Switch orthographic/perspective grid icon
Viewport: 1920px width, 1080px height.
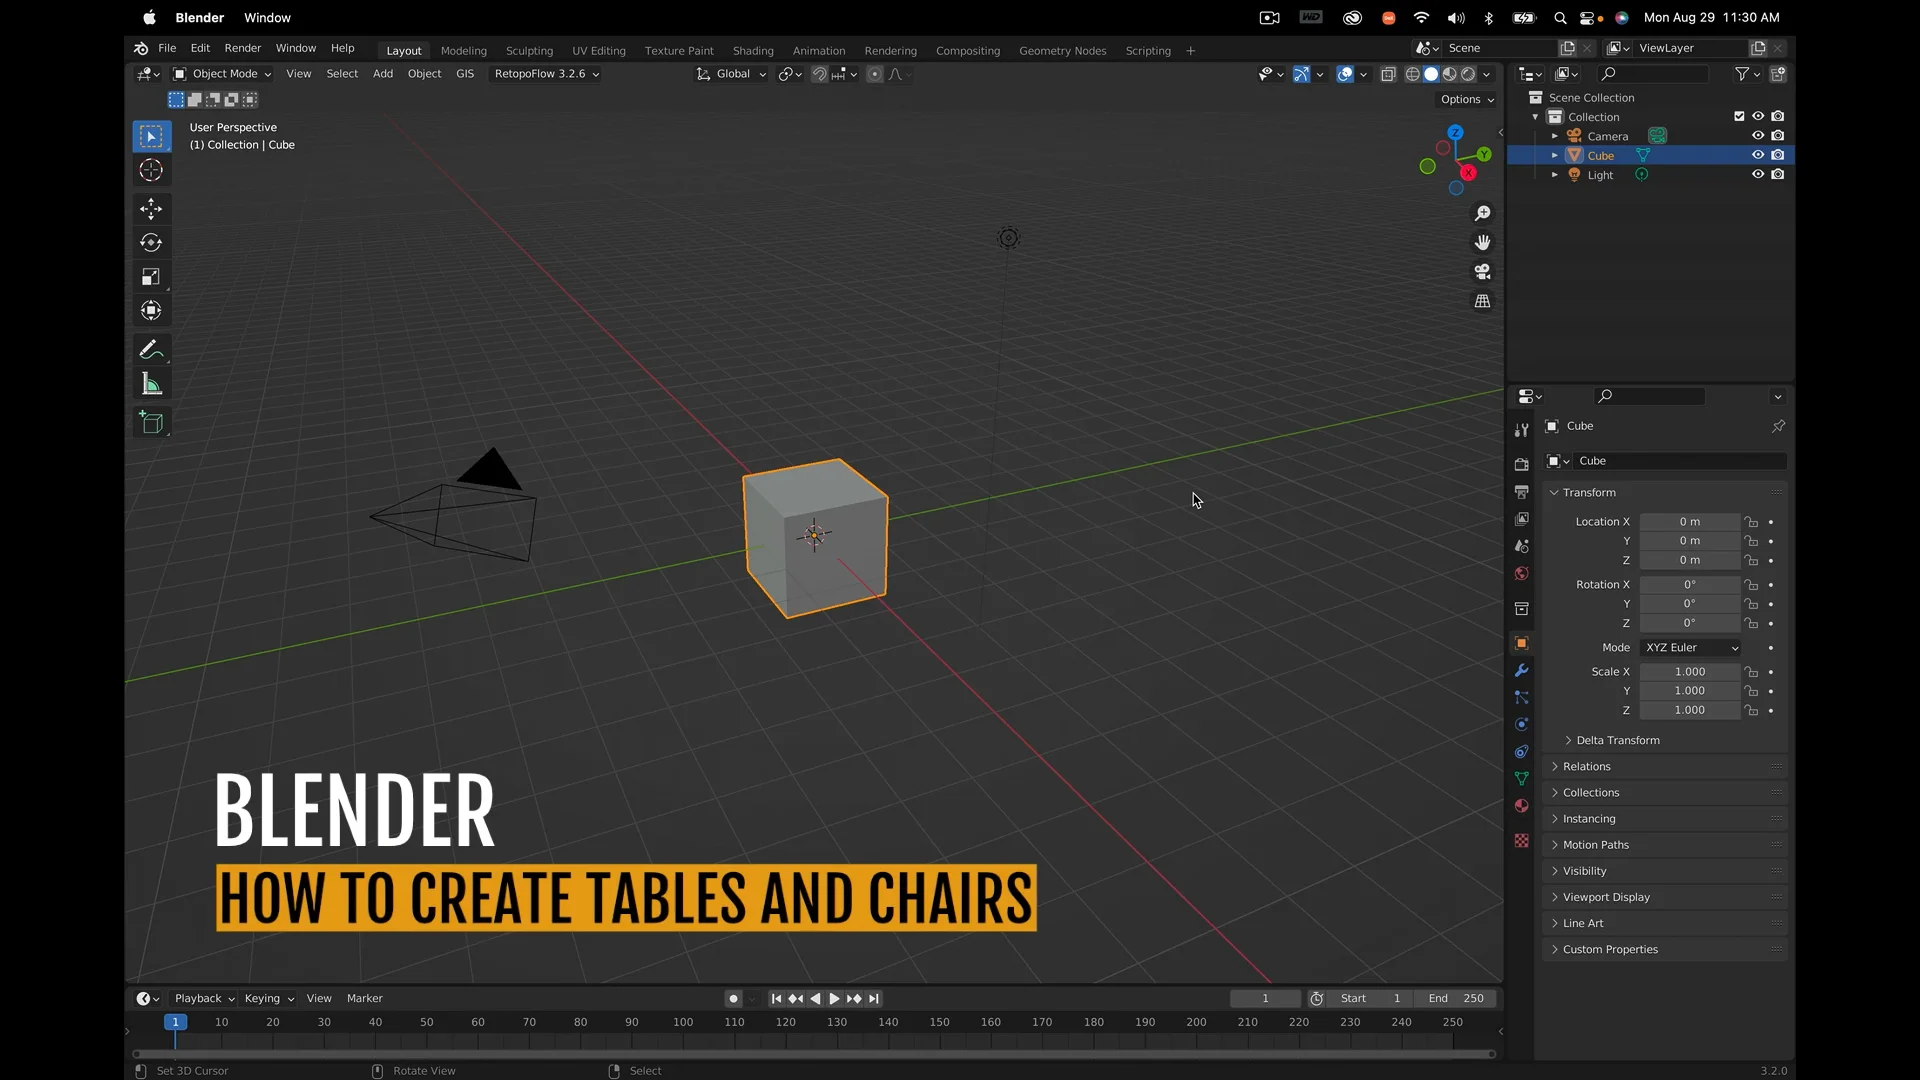[x=1483, y=301]
